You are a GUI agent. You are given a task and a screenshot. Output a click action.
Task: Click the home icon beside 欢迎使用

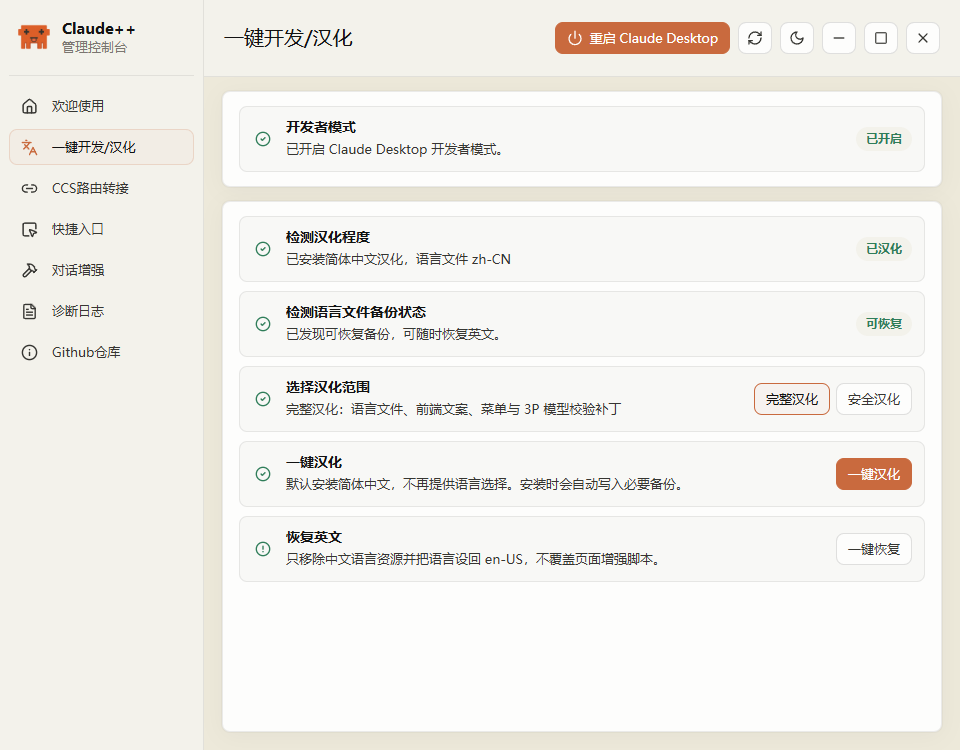29,106
